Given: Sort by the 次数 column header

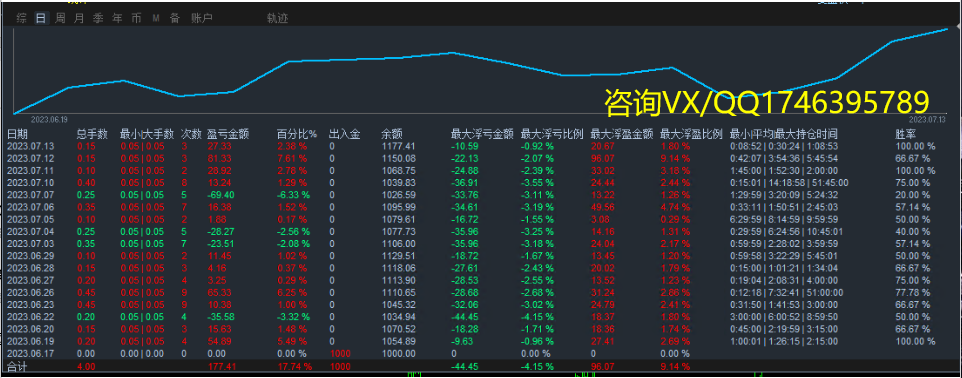Looking at the screenshot, I should 191,134.
